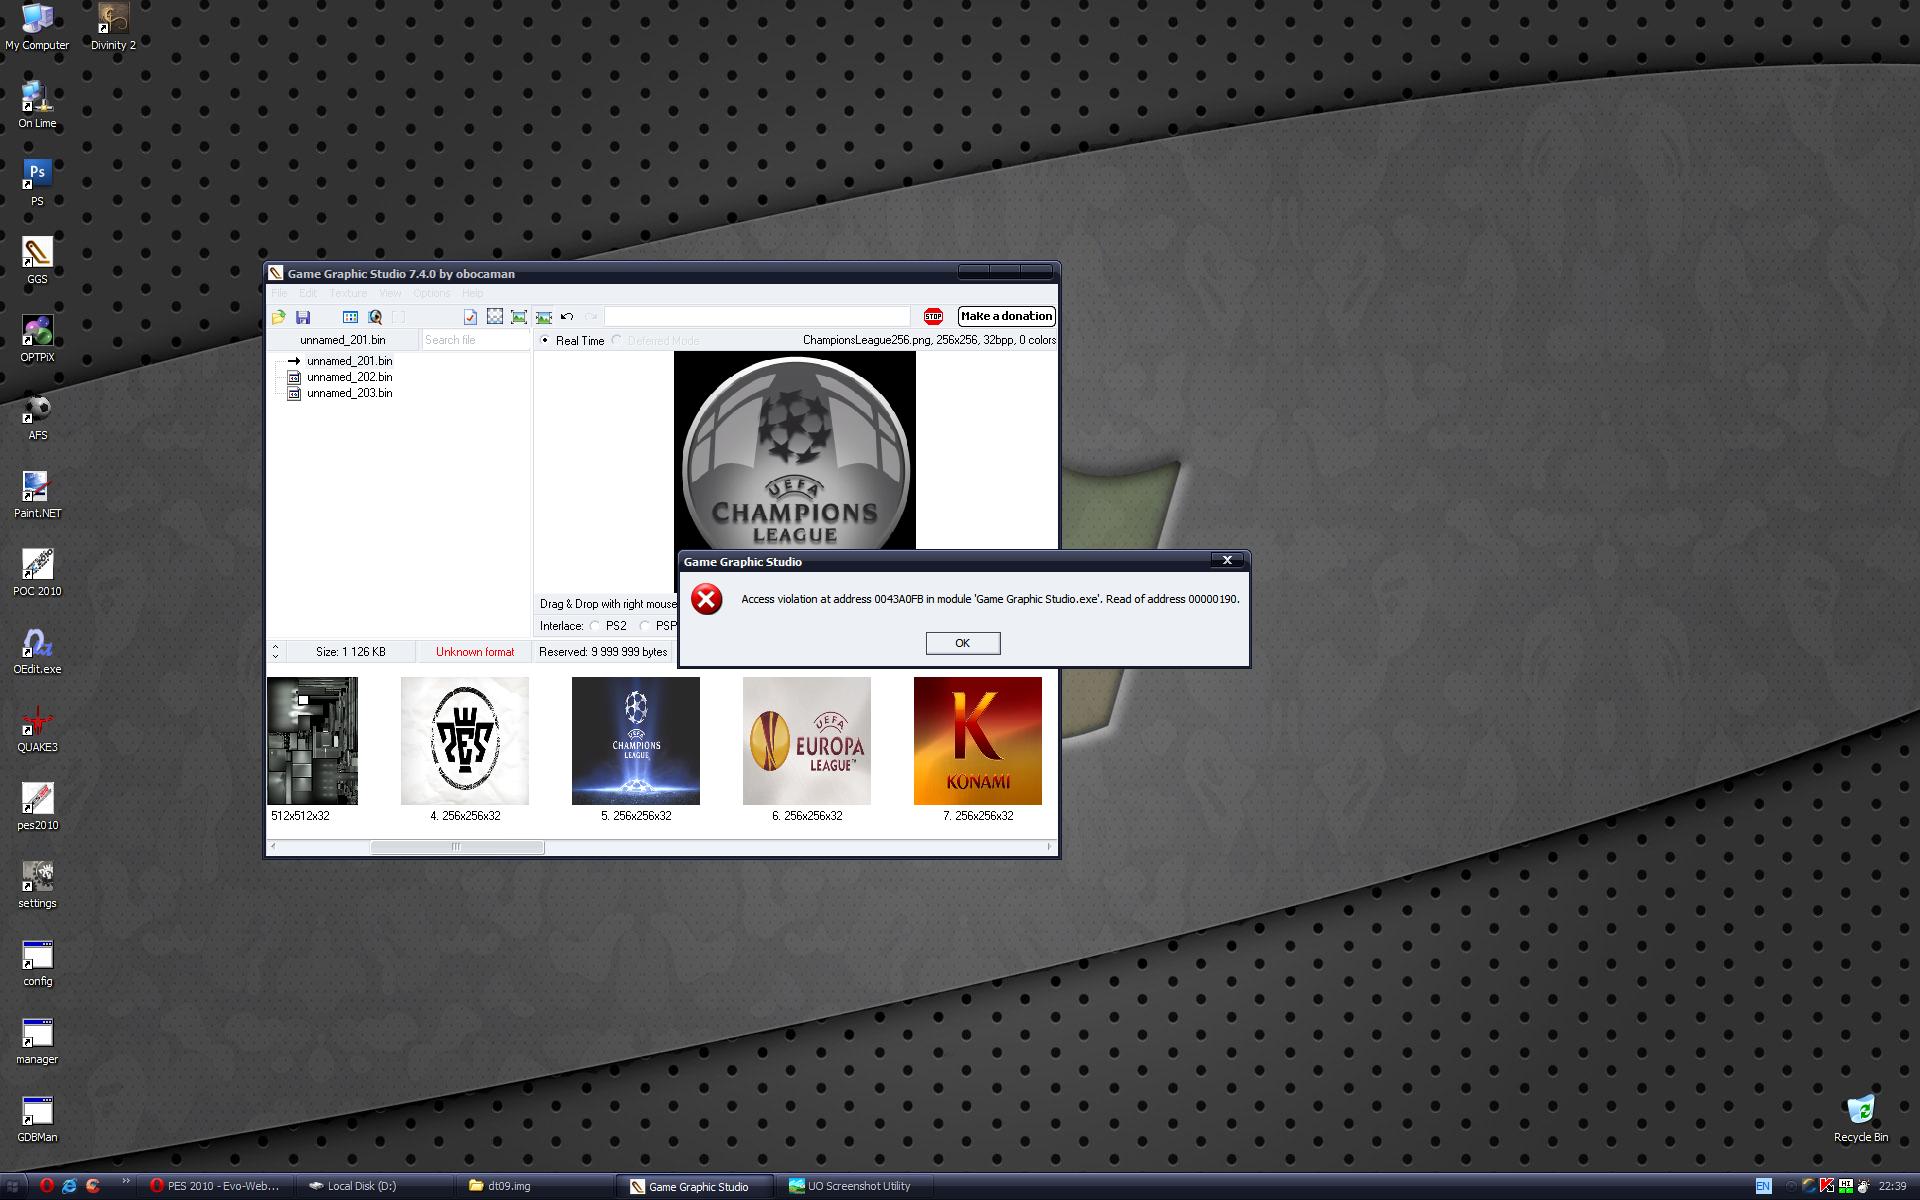Viewport: 1920px width, 1200px height.
Task: Click the red error icon in the dialog
Action: [x=707, y=599]
